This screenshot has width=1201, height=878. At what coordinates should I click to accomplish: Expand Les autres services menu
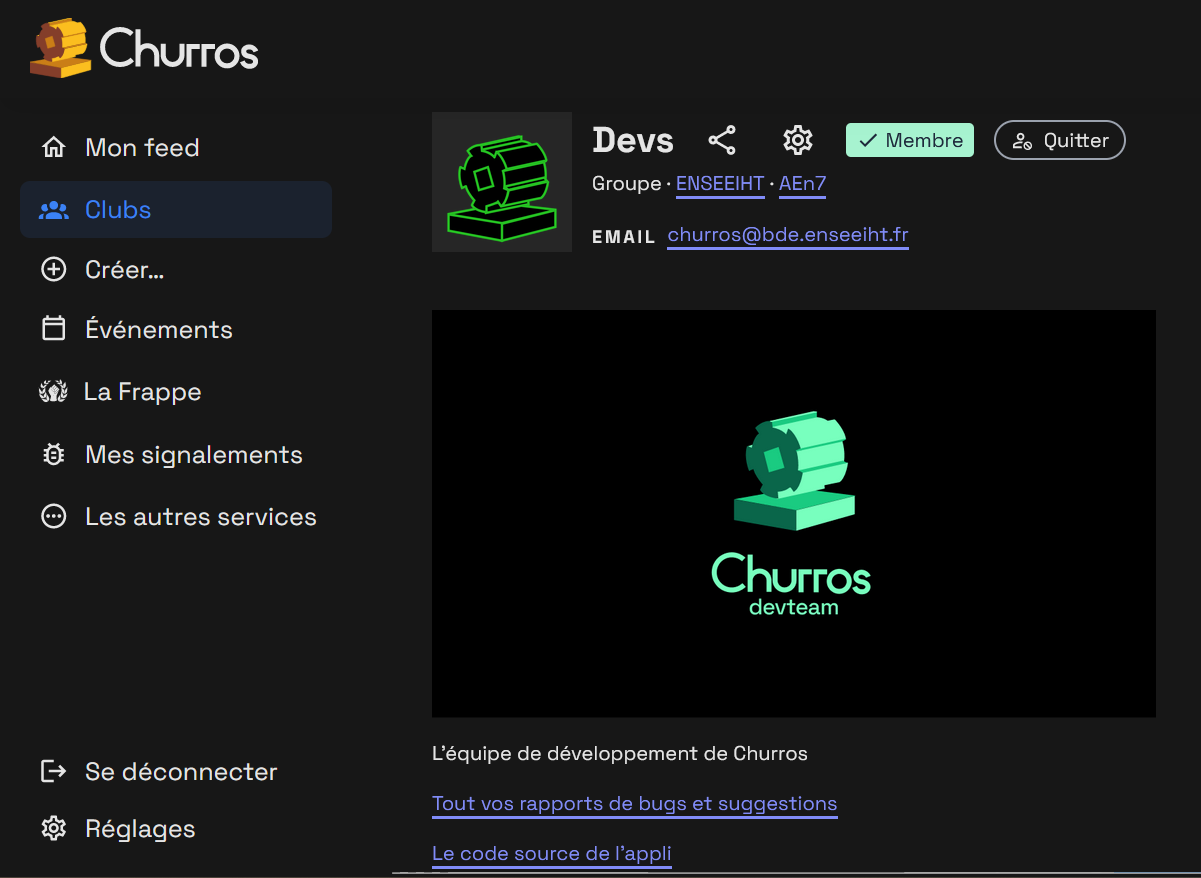click(x=200, y=517)
